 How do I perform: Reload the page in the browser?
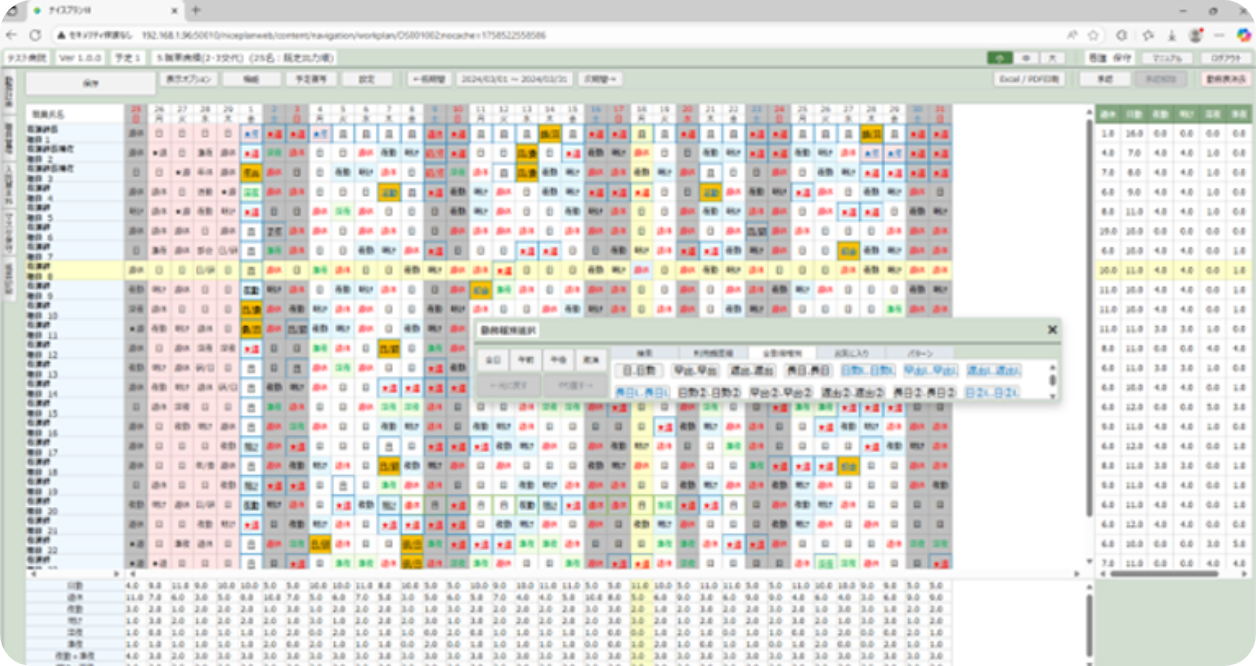[35, 34]
